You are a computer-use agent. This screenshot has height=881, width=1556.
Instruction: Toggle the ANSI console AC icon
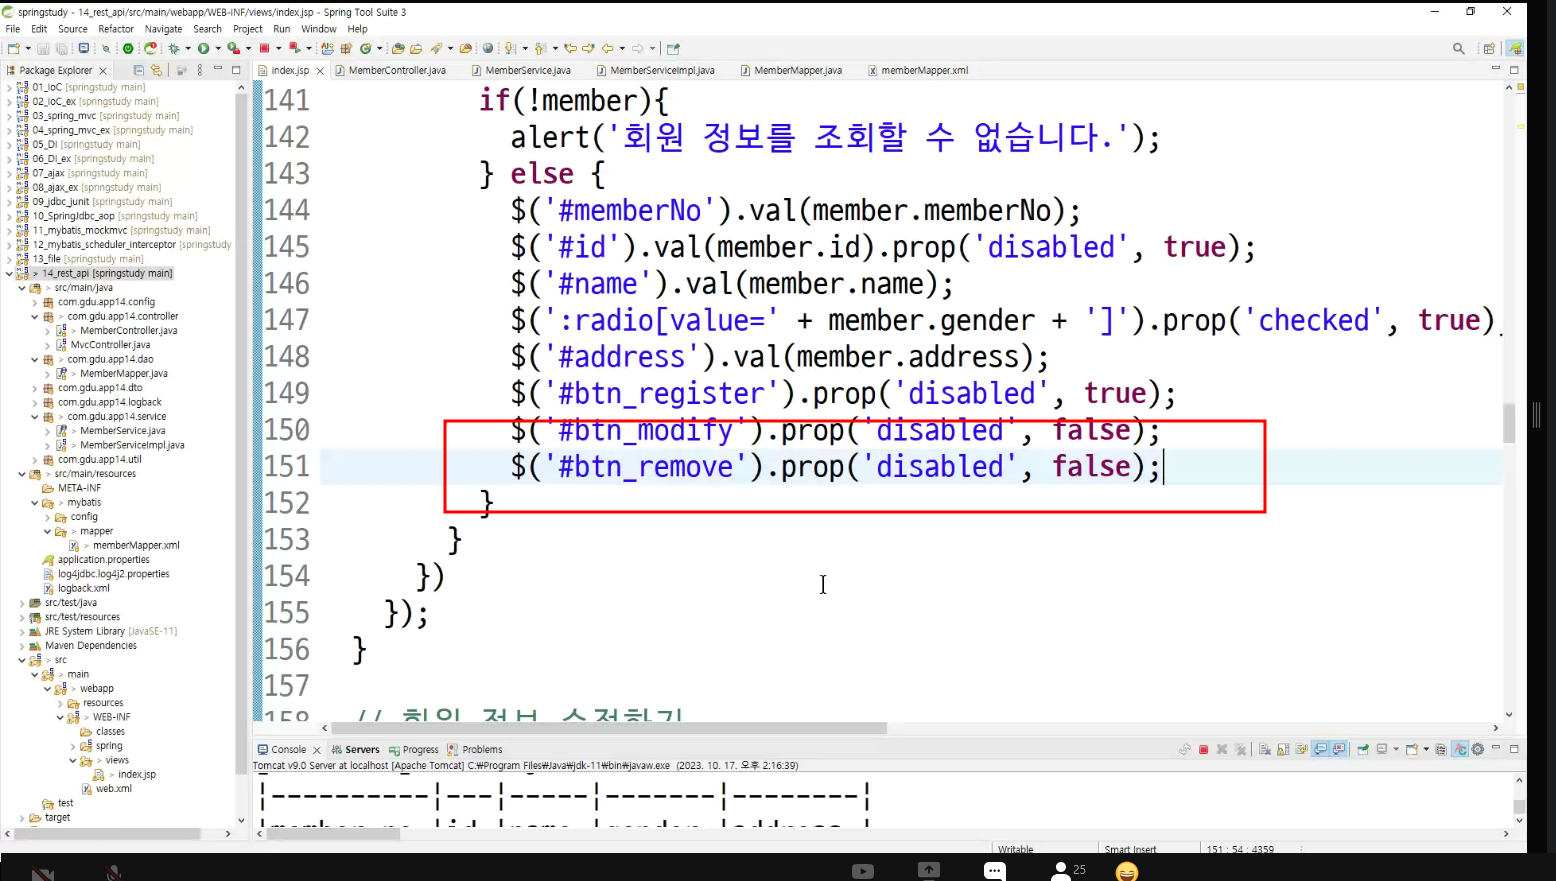(1460, 749)
